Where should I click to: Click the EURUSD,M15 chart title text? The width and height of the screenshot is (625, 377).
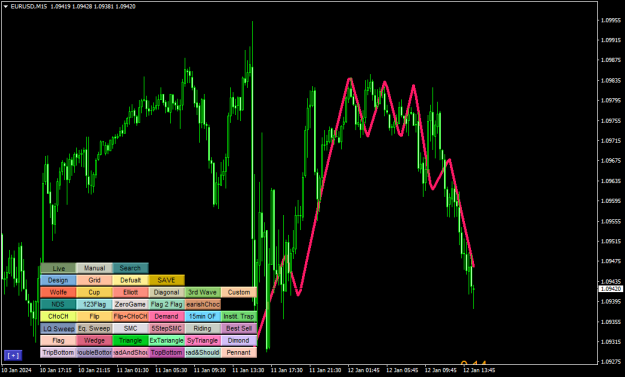[x=29, y=6]
